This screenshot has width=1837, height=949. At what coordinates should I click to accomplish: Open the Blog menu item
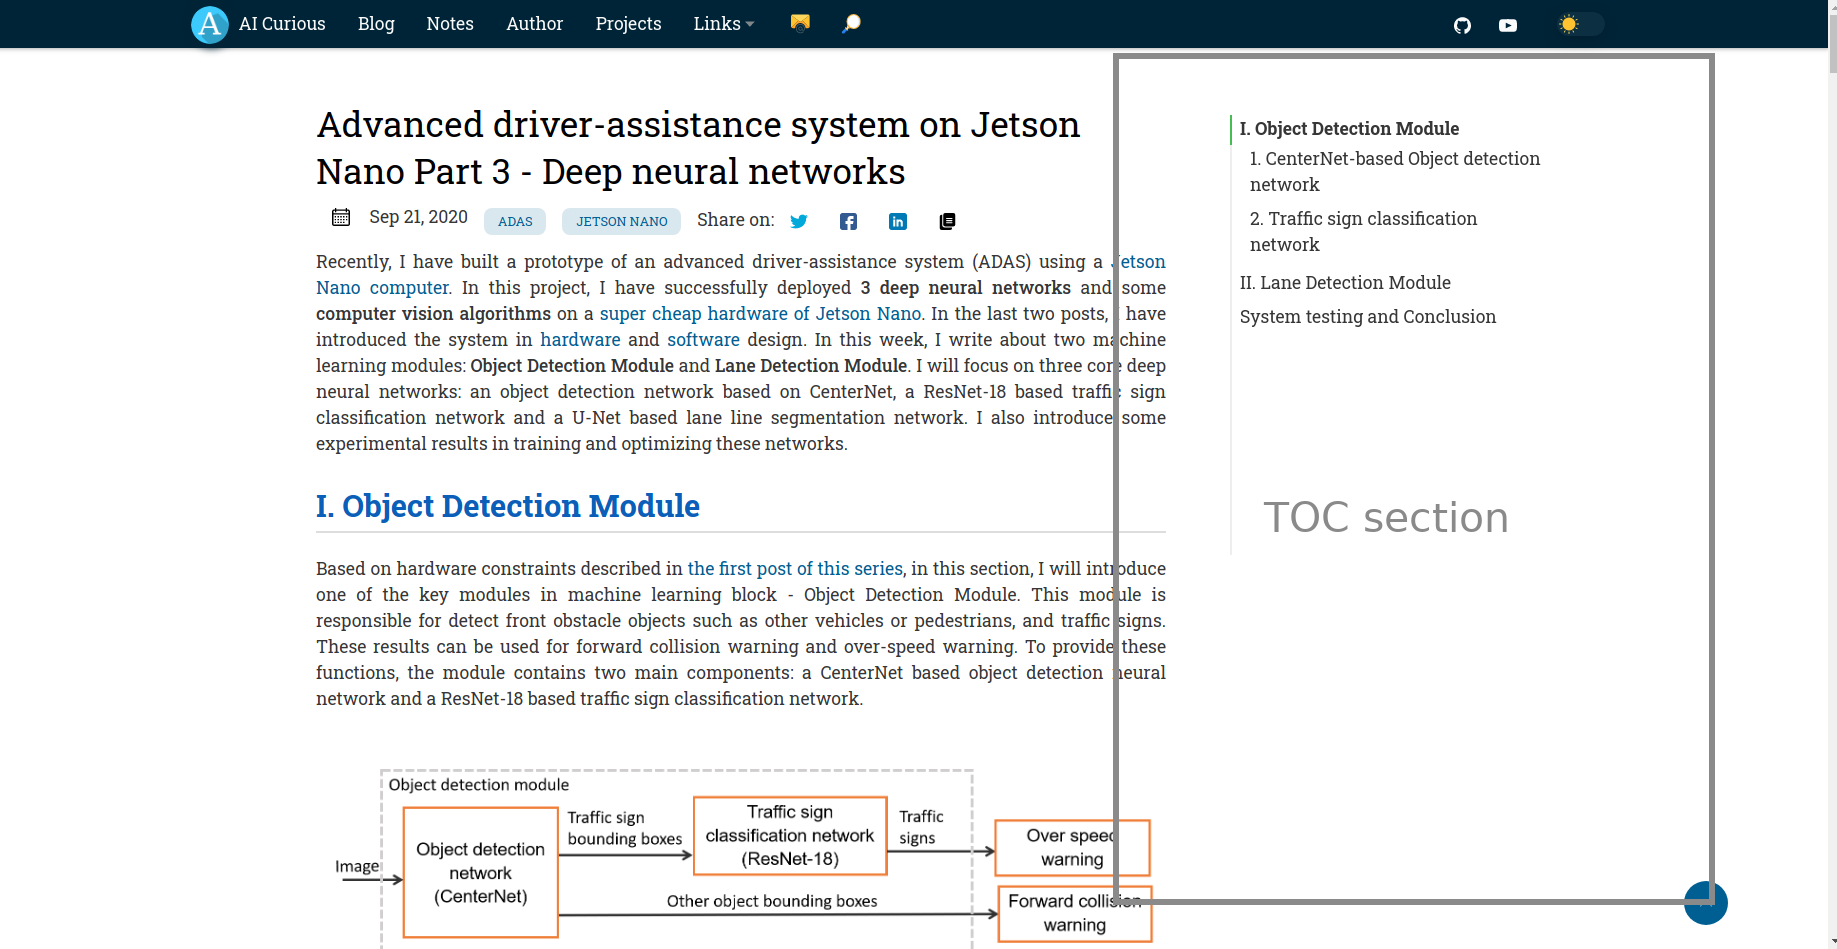click(x=376, y=24)
